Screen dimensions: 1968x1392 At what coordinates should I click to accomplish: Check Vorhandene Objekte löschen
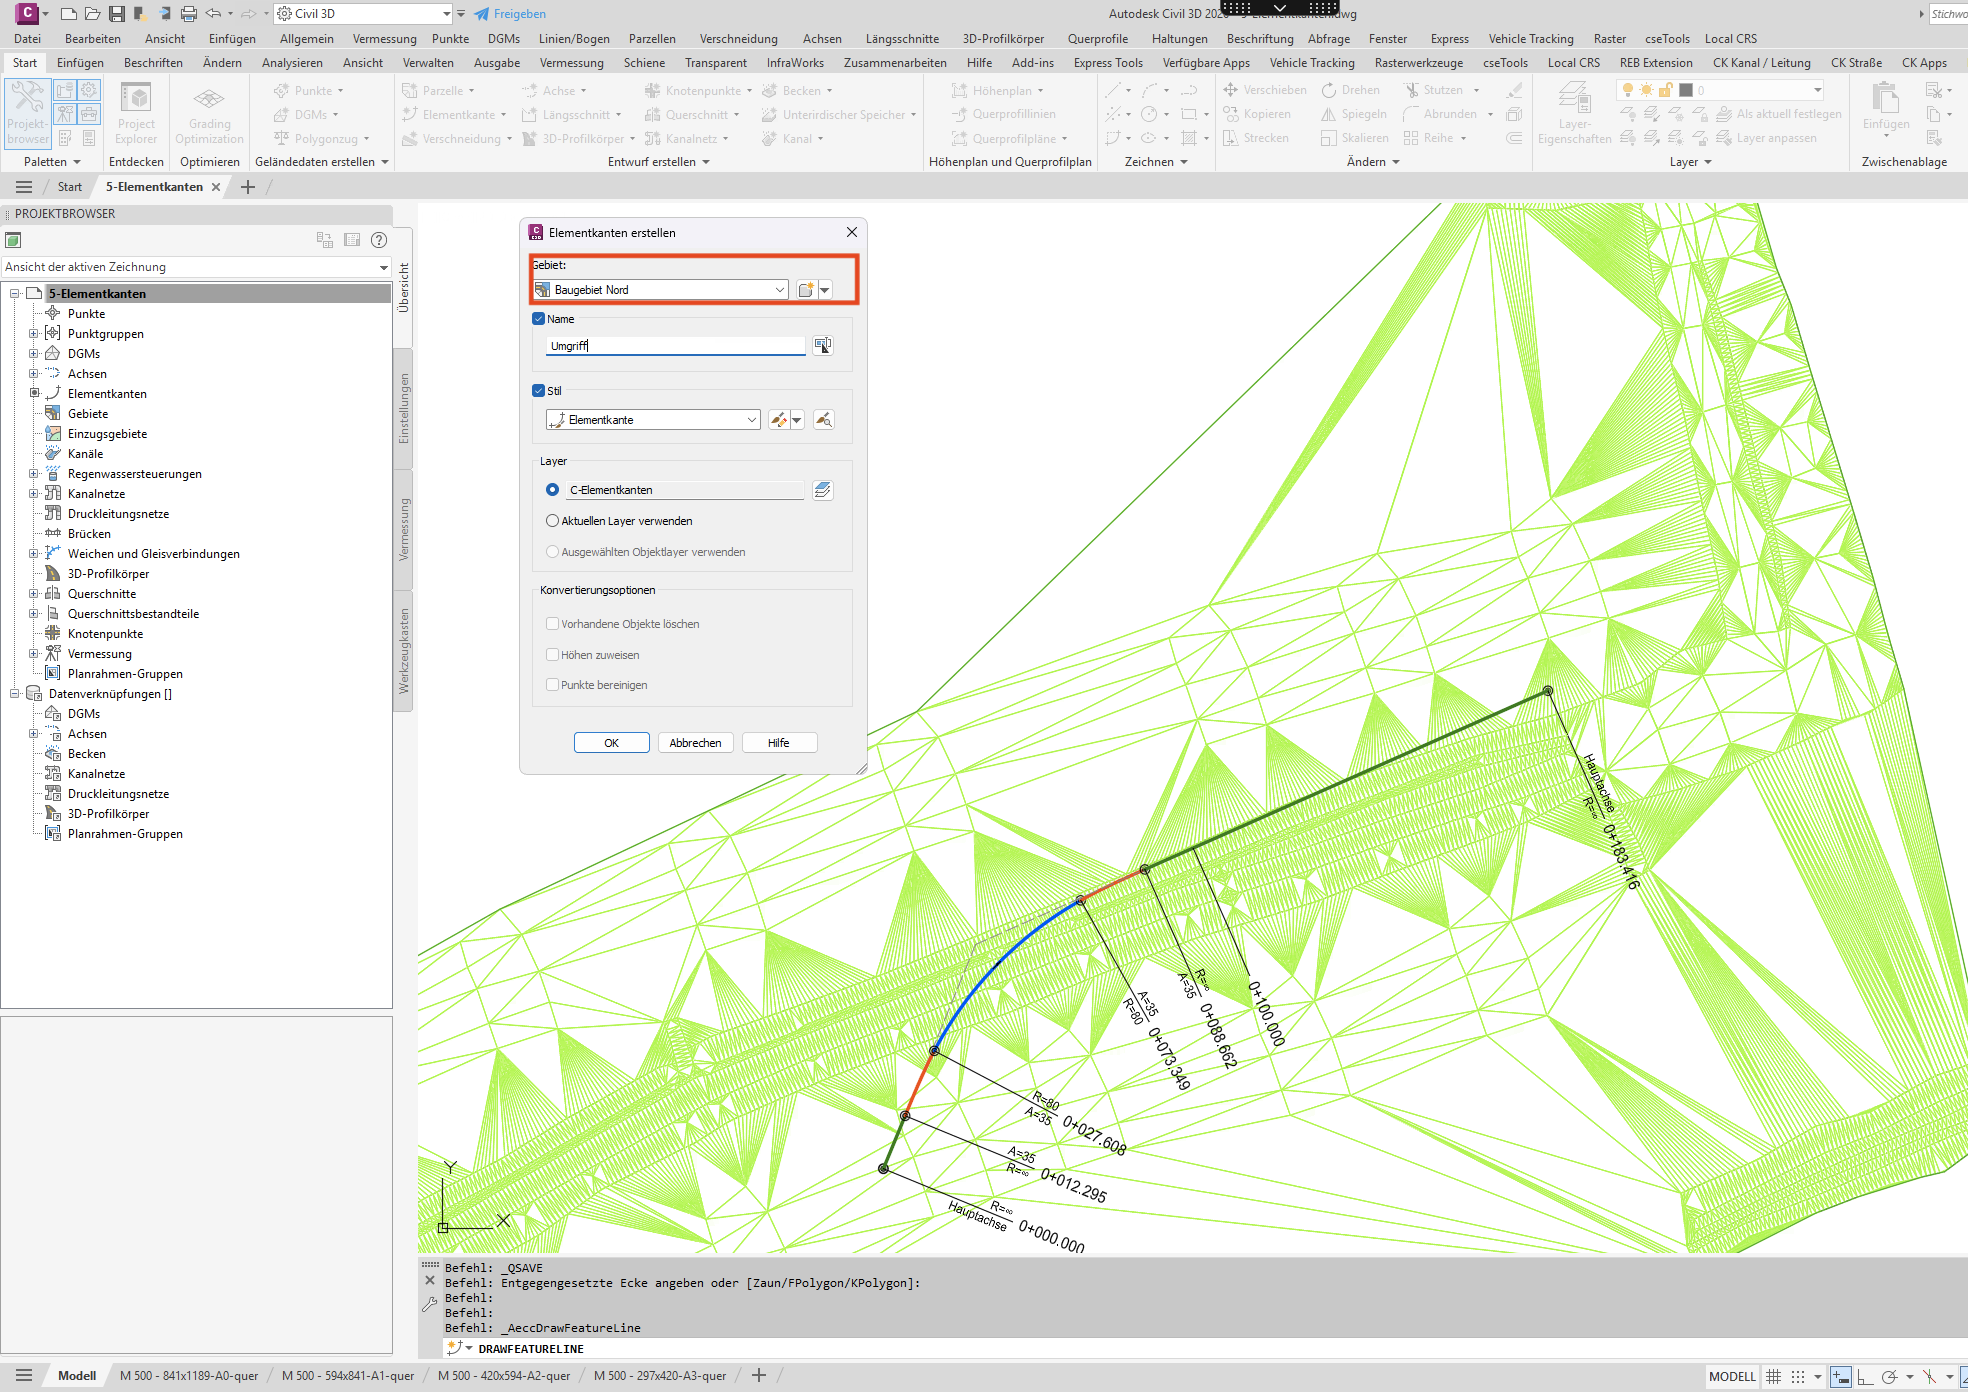click(x=552, y=624)
